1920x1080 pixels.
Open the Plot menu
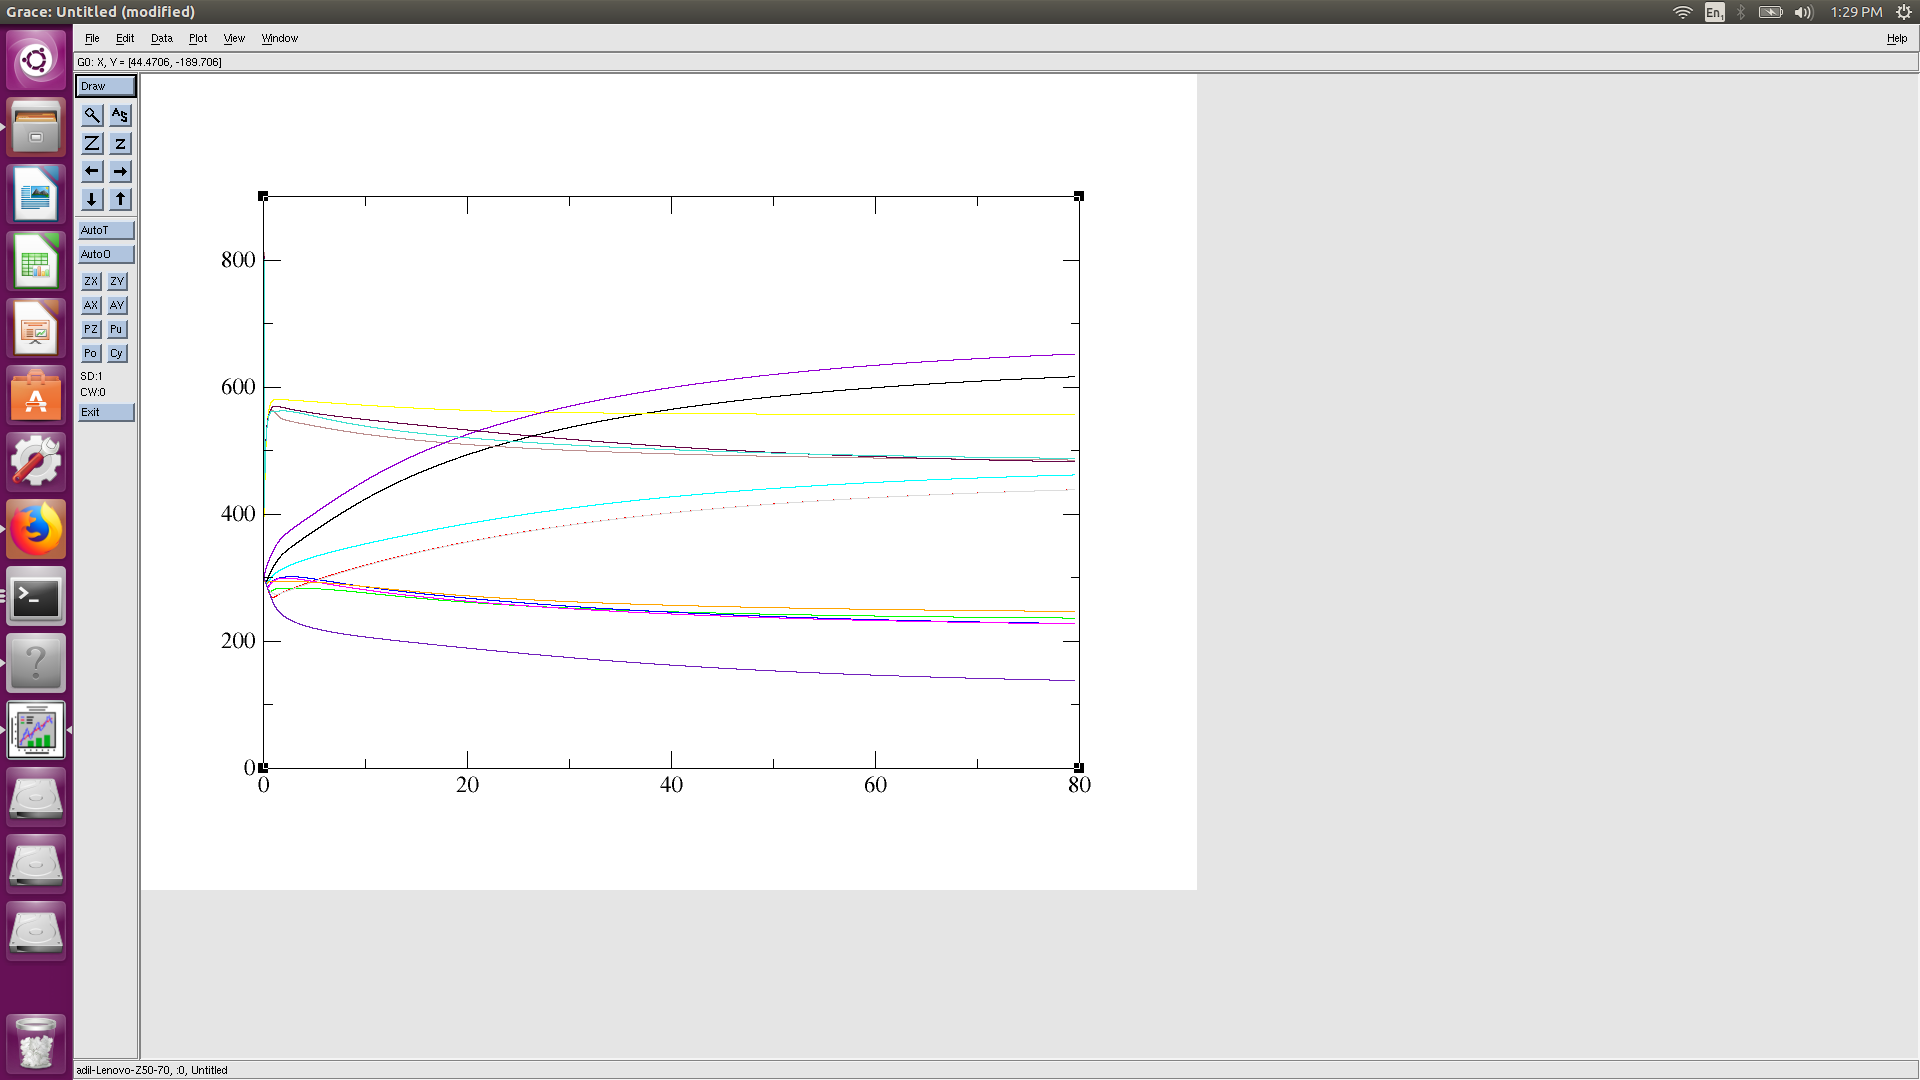point(198,38)
